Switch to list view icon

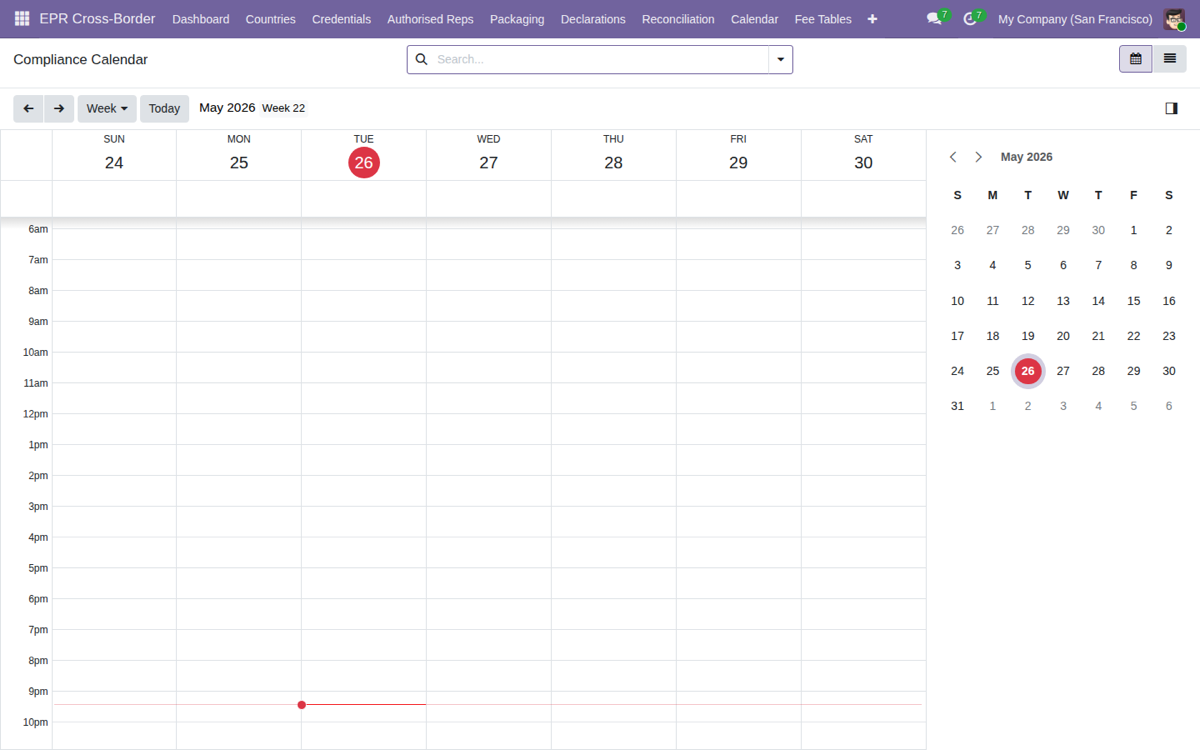coord(1169,59)
